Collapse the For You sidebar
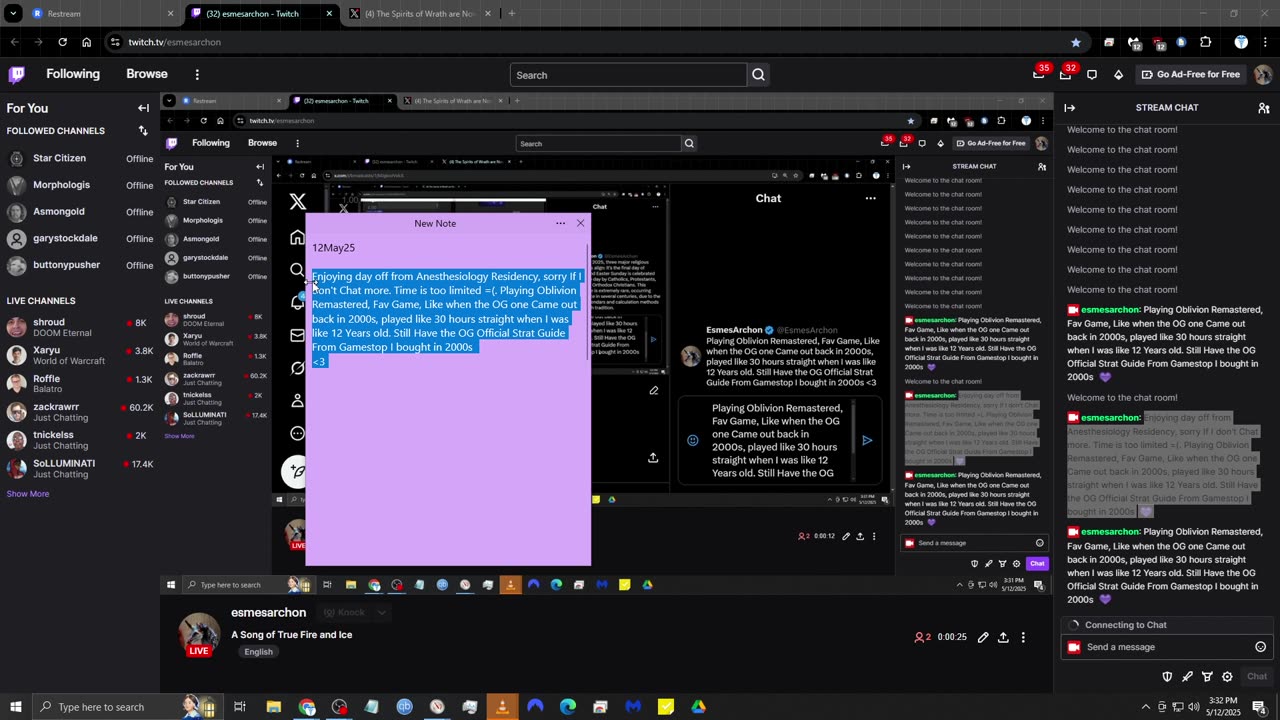This screenshot has height=720, width=1280. [143, 108]
